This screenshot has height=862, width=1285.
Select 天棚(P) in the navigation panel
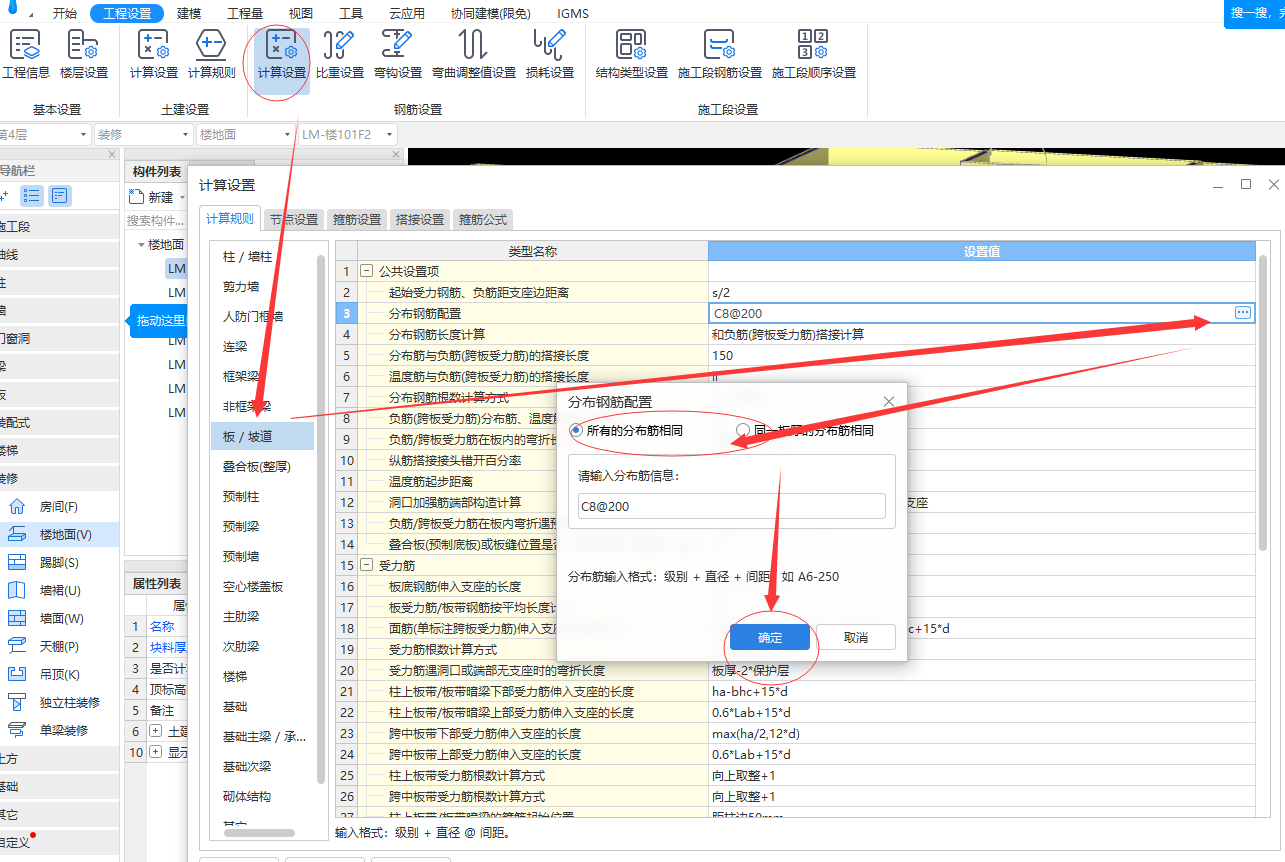[60, 647]
